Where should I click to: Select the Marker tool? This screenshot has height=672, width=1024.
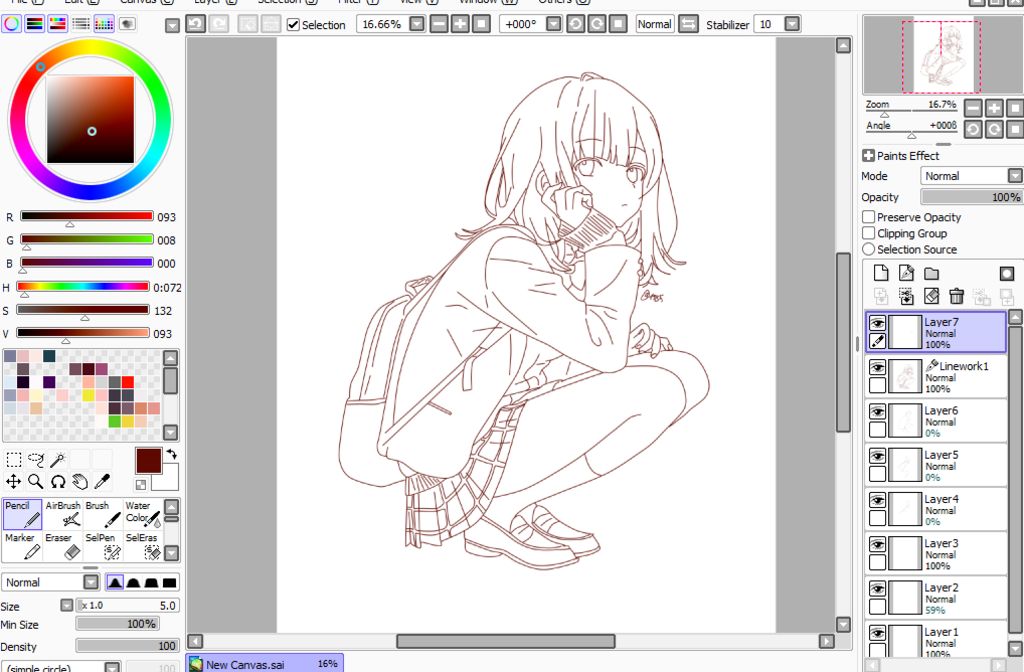(x=23, y=546)
